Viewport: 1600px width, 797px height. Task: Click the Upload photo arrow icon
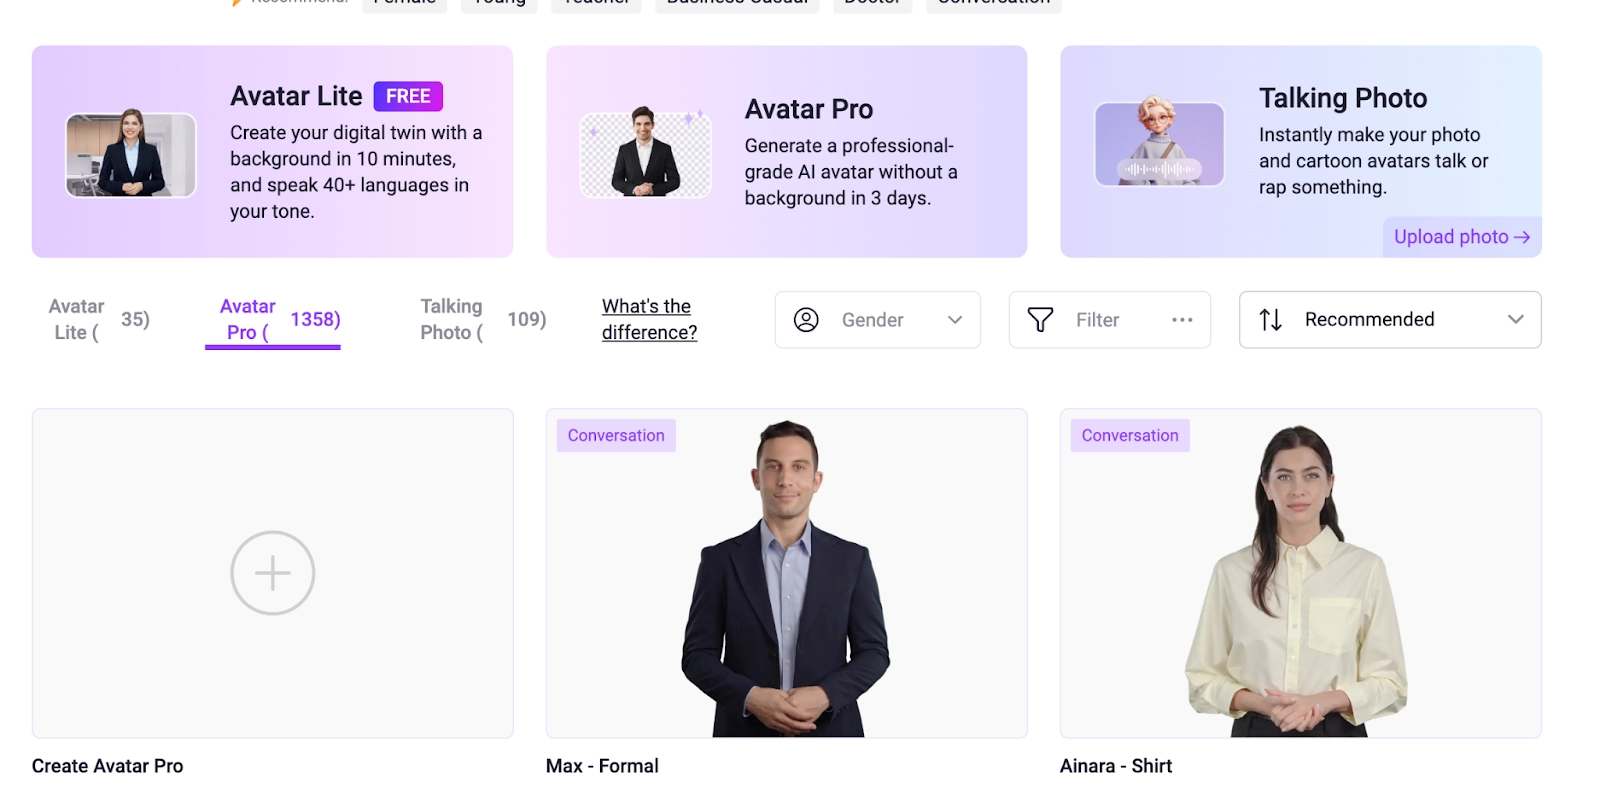[x=1522, y=237]
